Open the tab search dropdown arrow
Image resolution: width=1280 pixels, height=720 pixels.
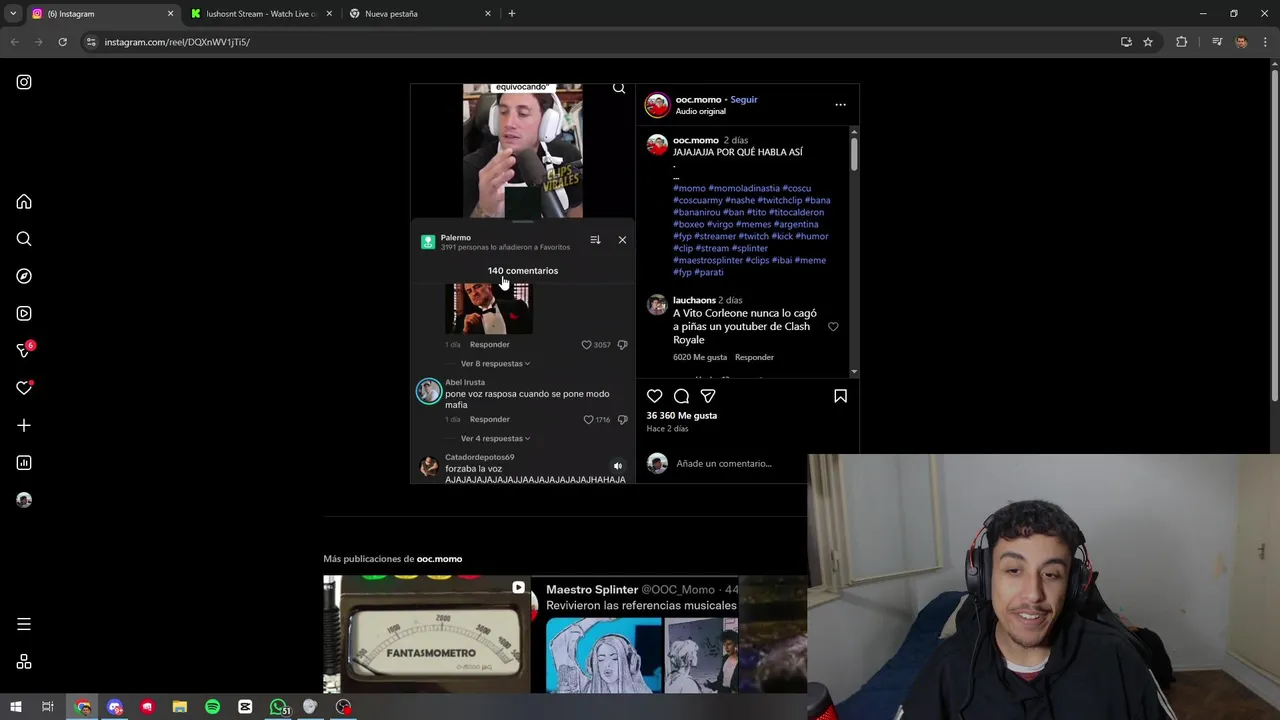(x=13, y=14)
